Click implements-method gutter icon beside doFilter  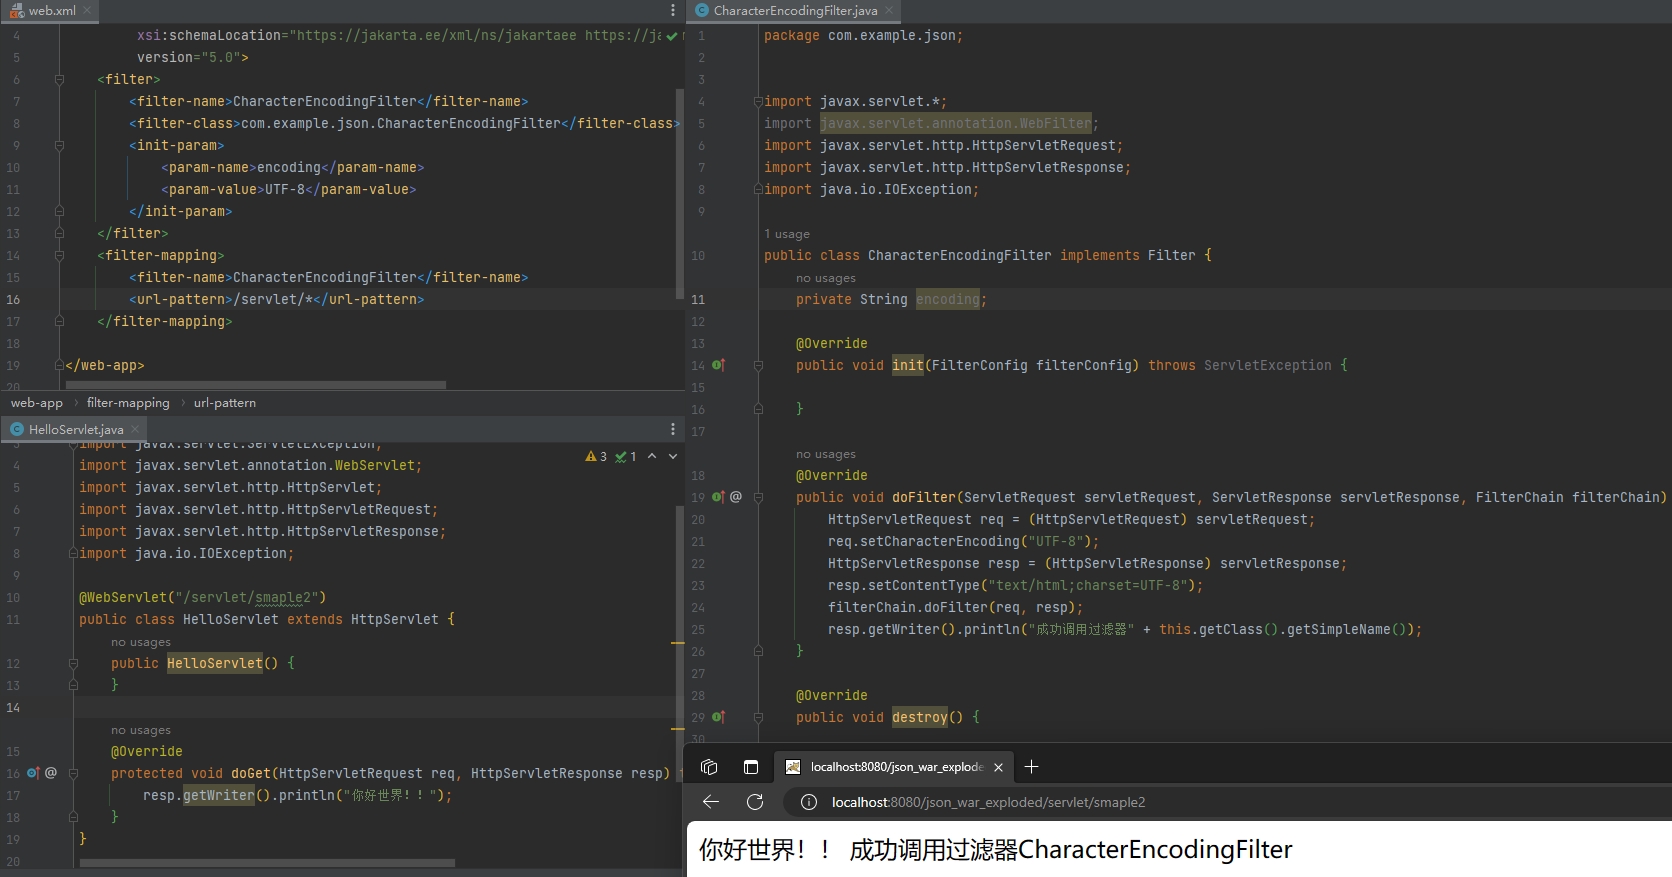[718, 497]
